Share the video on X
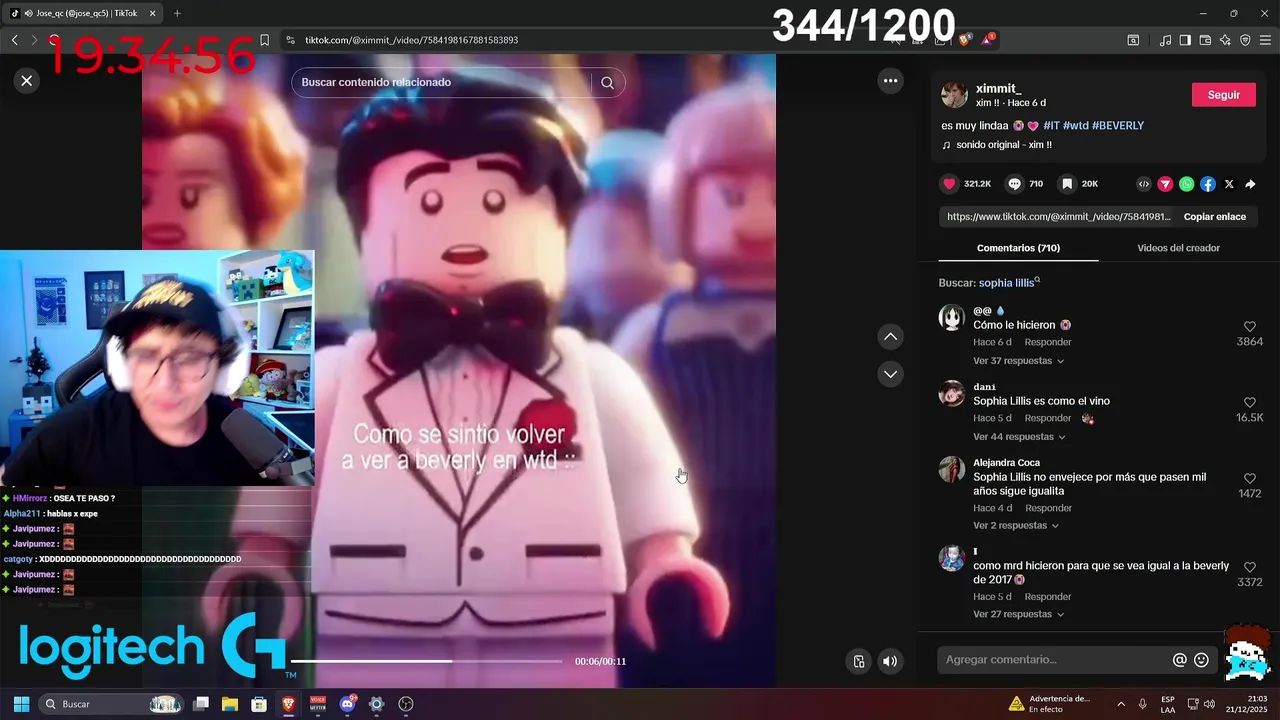 (x=1229, y=184)
